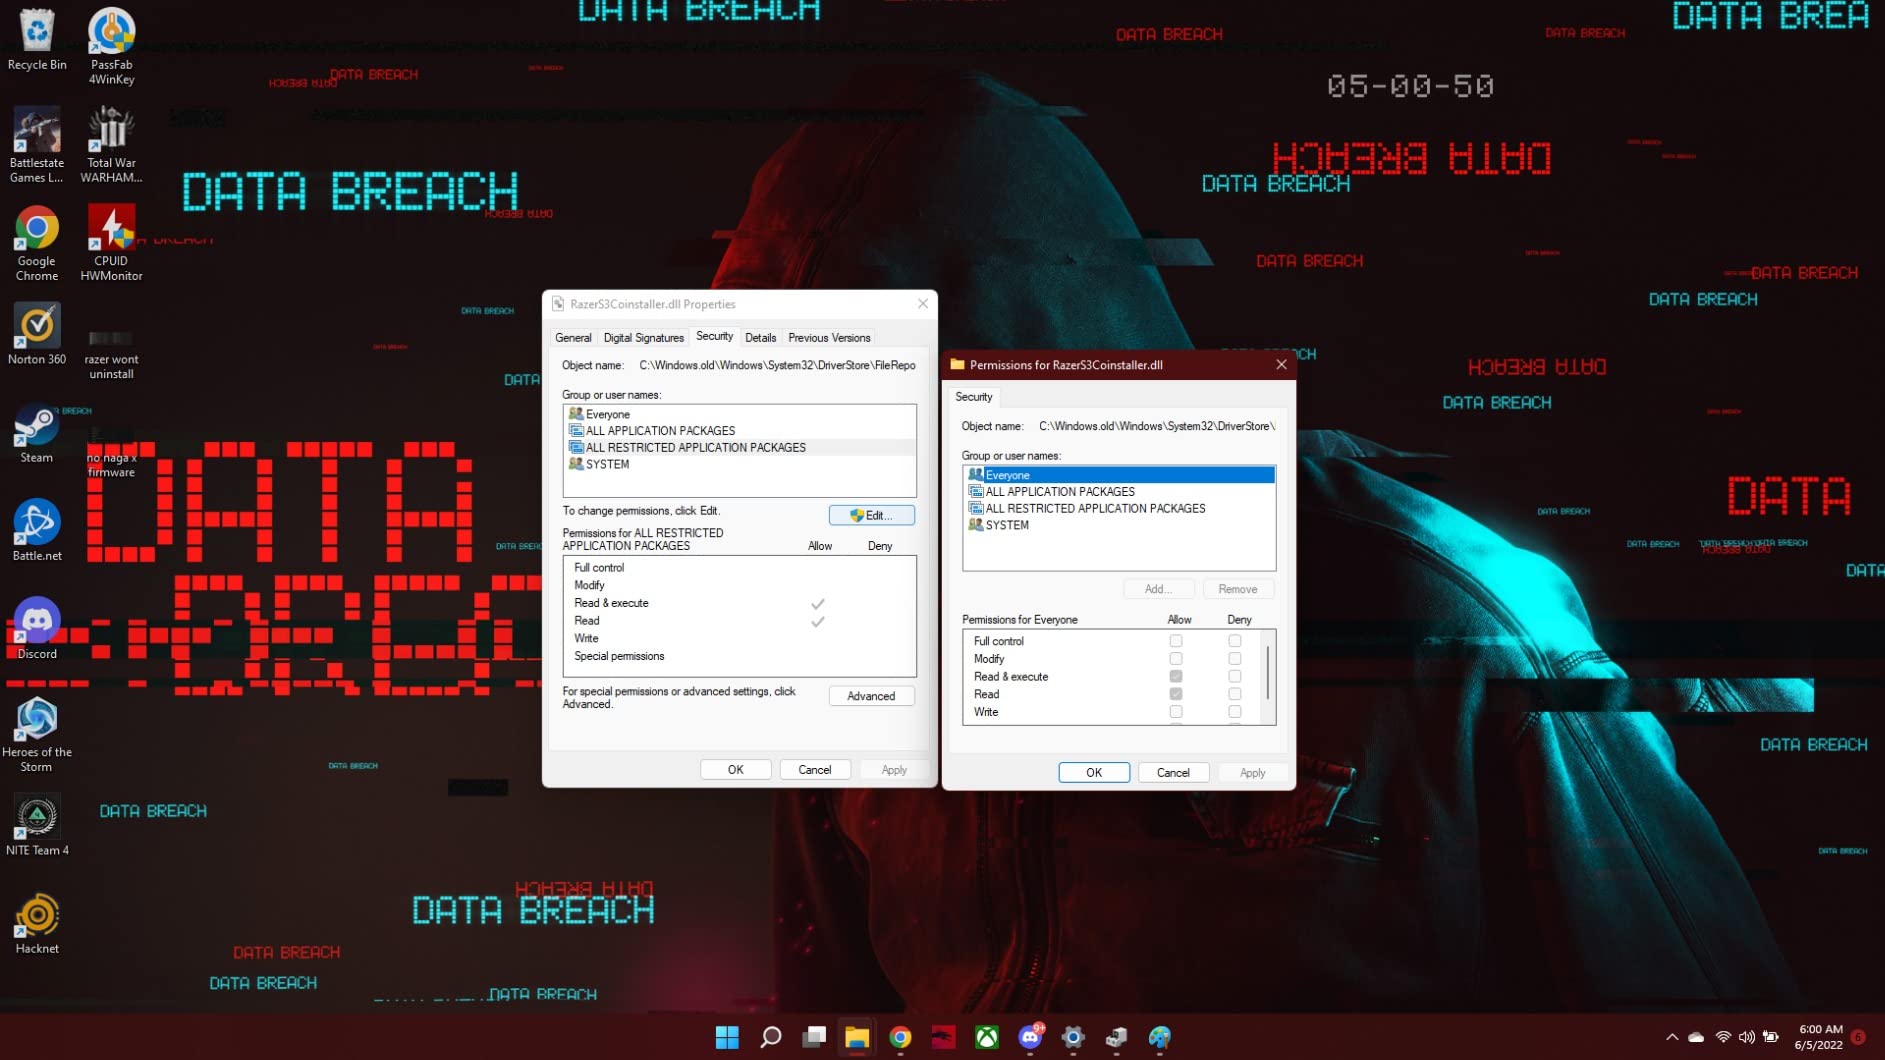The height and width of the screenshot is (1060, 1885).
Task: Select Hacknet desktop icon
Action: tap(37, 923)
